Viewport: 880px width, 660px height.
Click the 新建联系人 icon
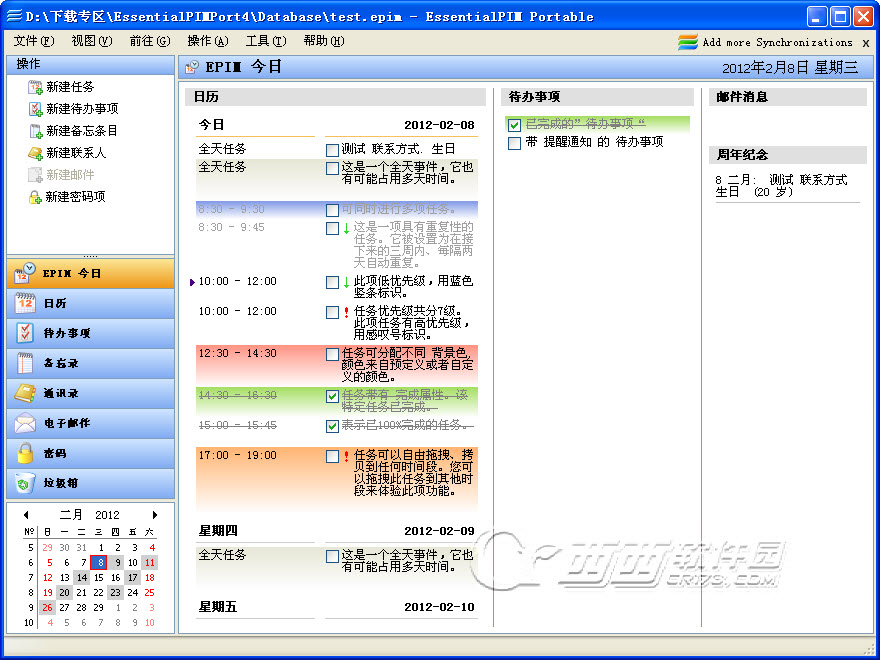point(35,153)
